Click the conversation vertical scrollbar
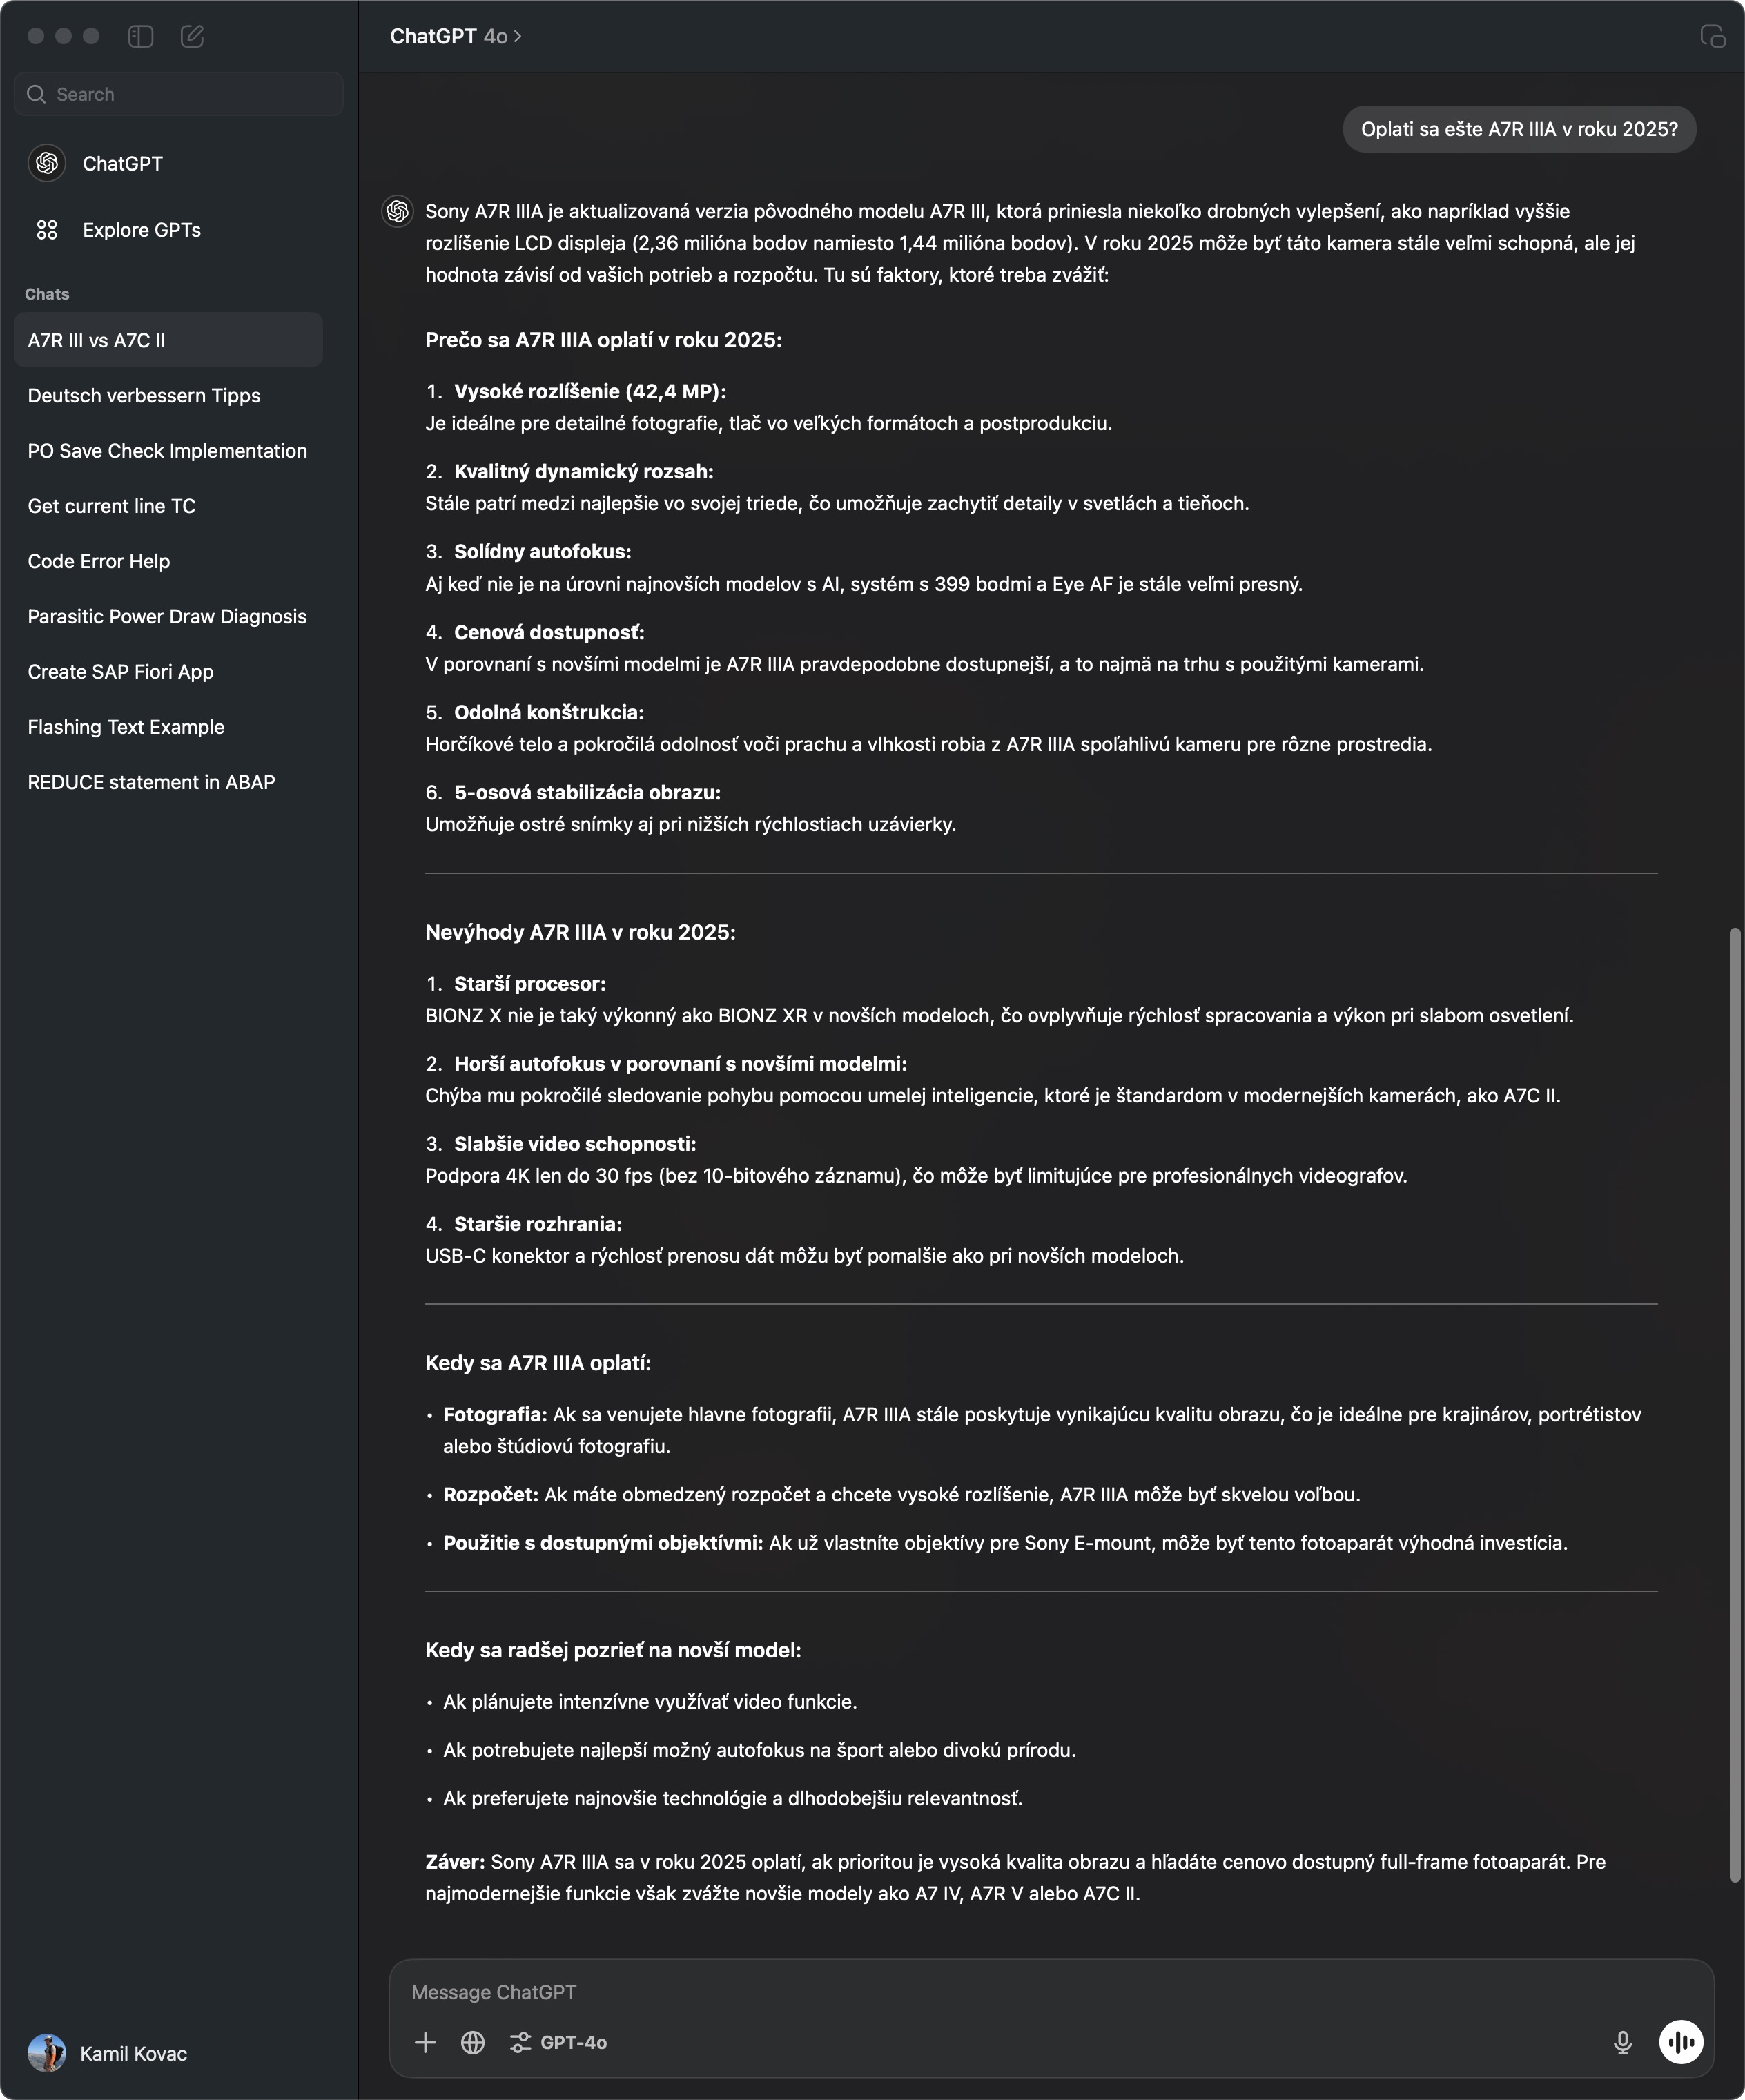Screen dimensions: 1745x2100 coord(1735,1405)
